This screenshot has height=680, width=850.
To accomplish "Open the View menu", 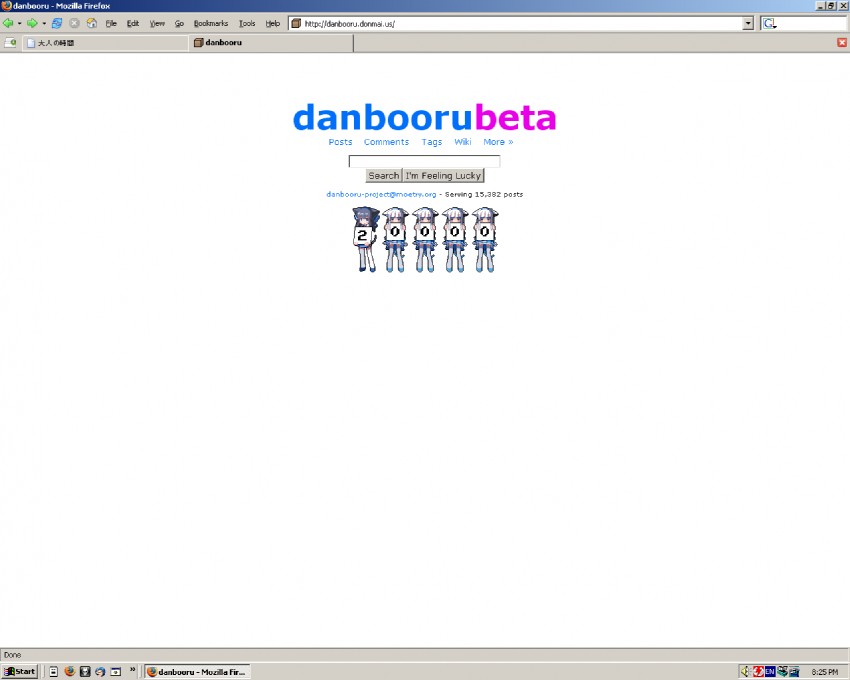I will 157,24.
